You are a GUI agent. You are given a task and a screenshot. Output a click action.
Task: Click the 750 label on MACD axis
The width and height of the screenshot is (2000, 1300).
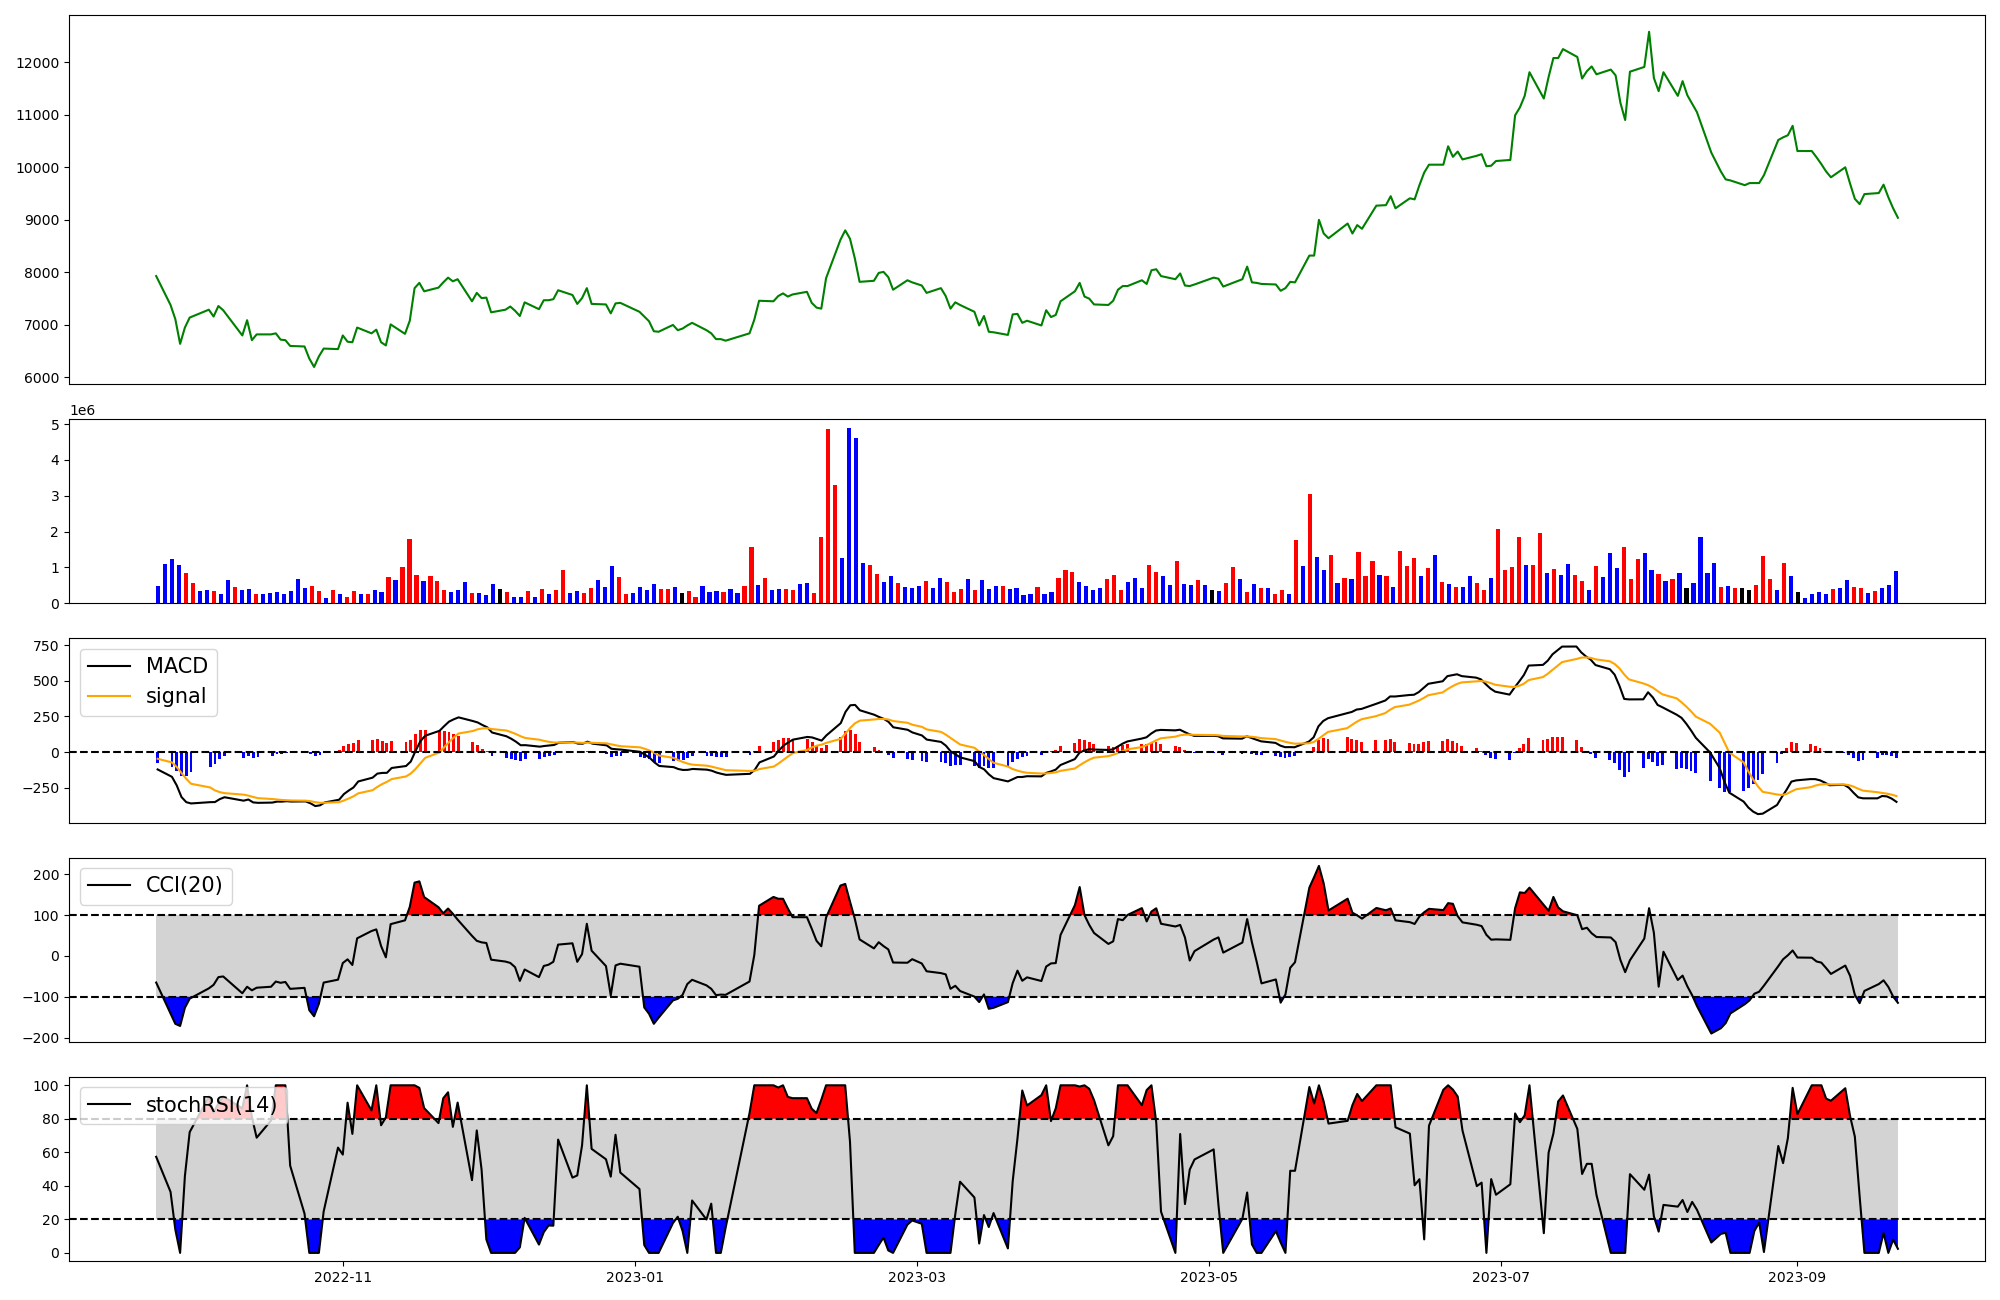[46, 646]
